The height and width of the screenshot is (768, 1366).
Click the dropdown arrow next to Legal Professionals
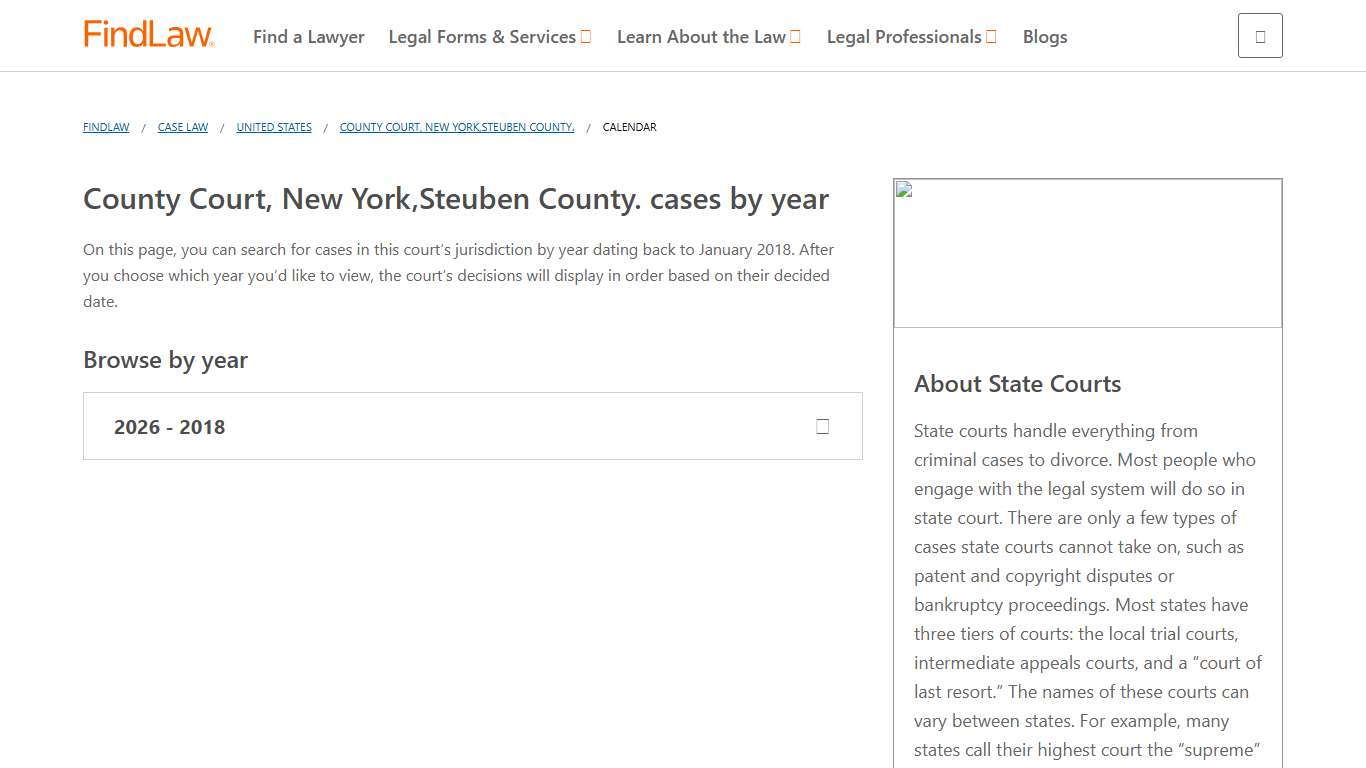[989, 36]
